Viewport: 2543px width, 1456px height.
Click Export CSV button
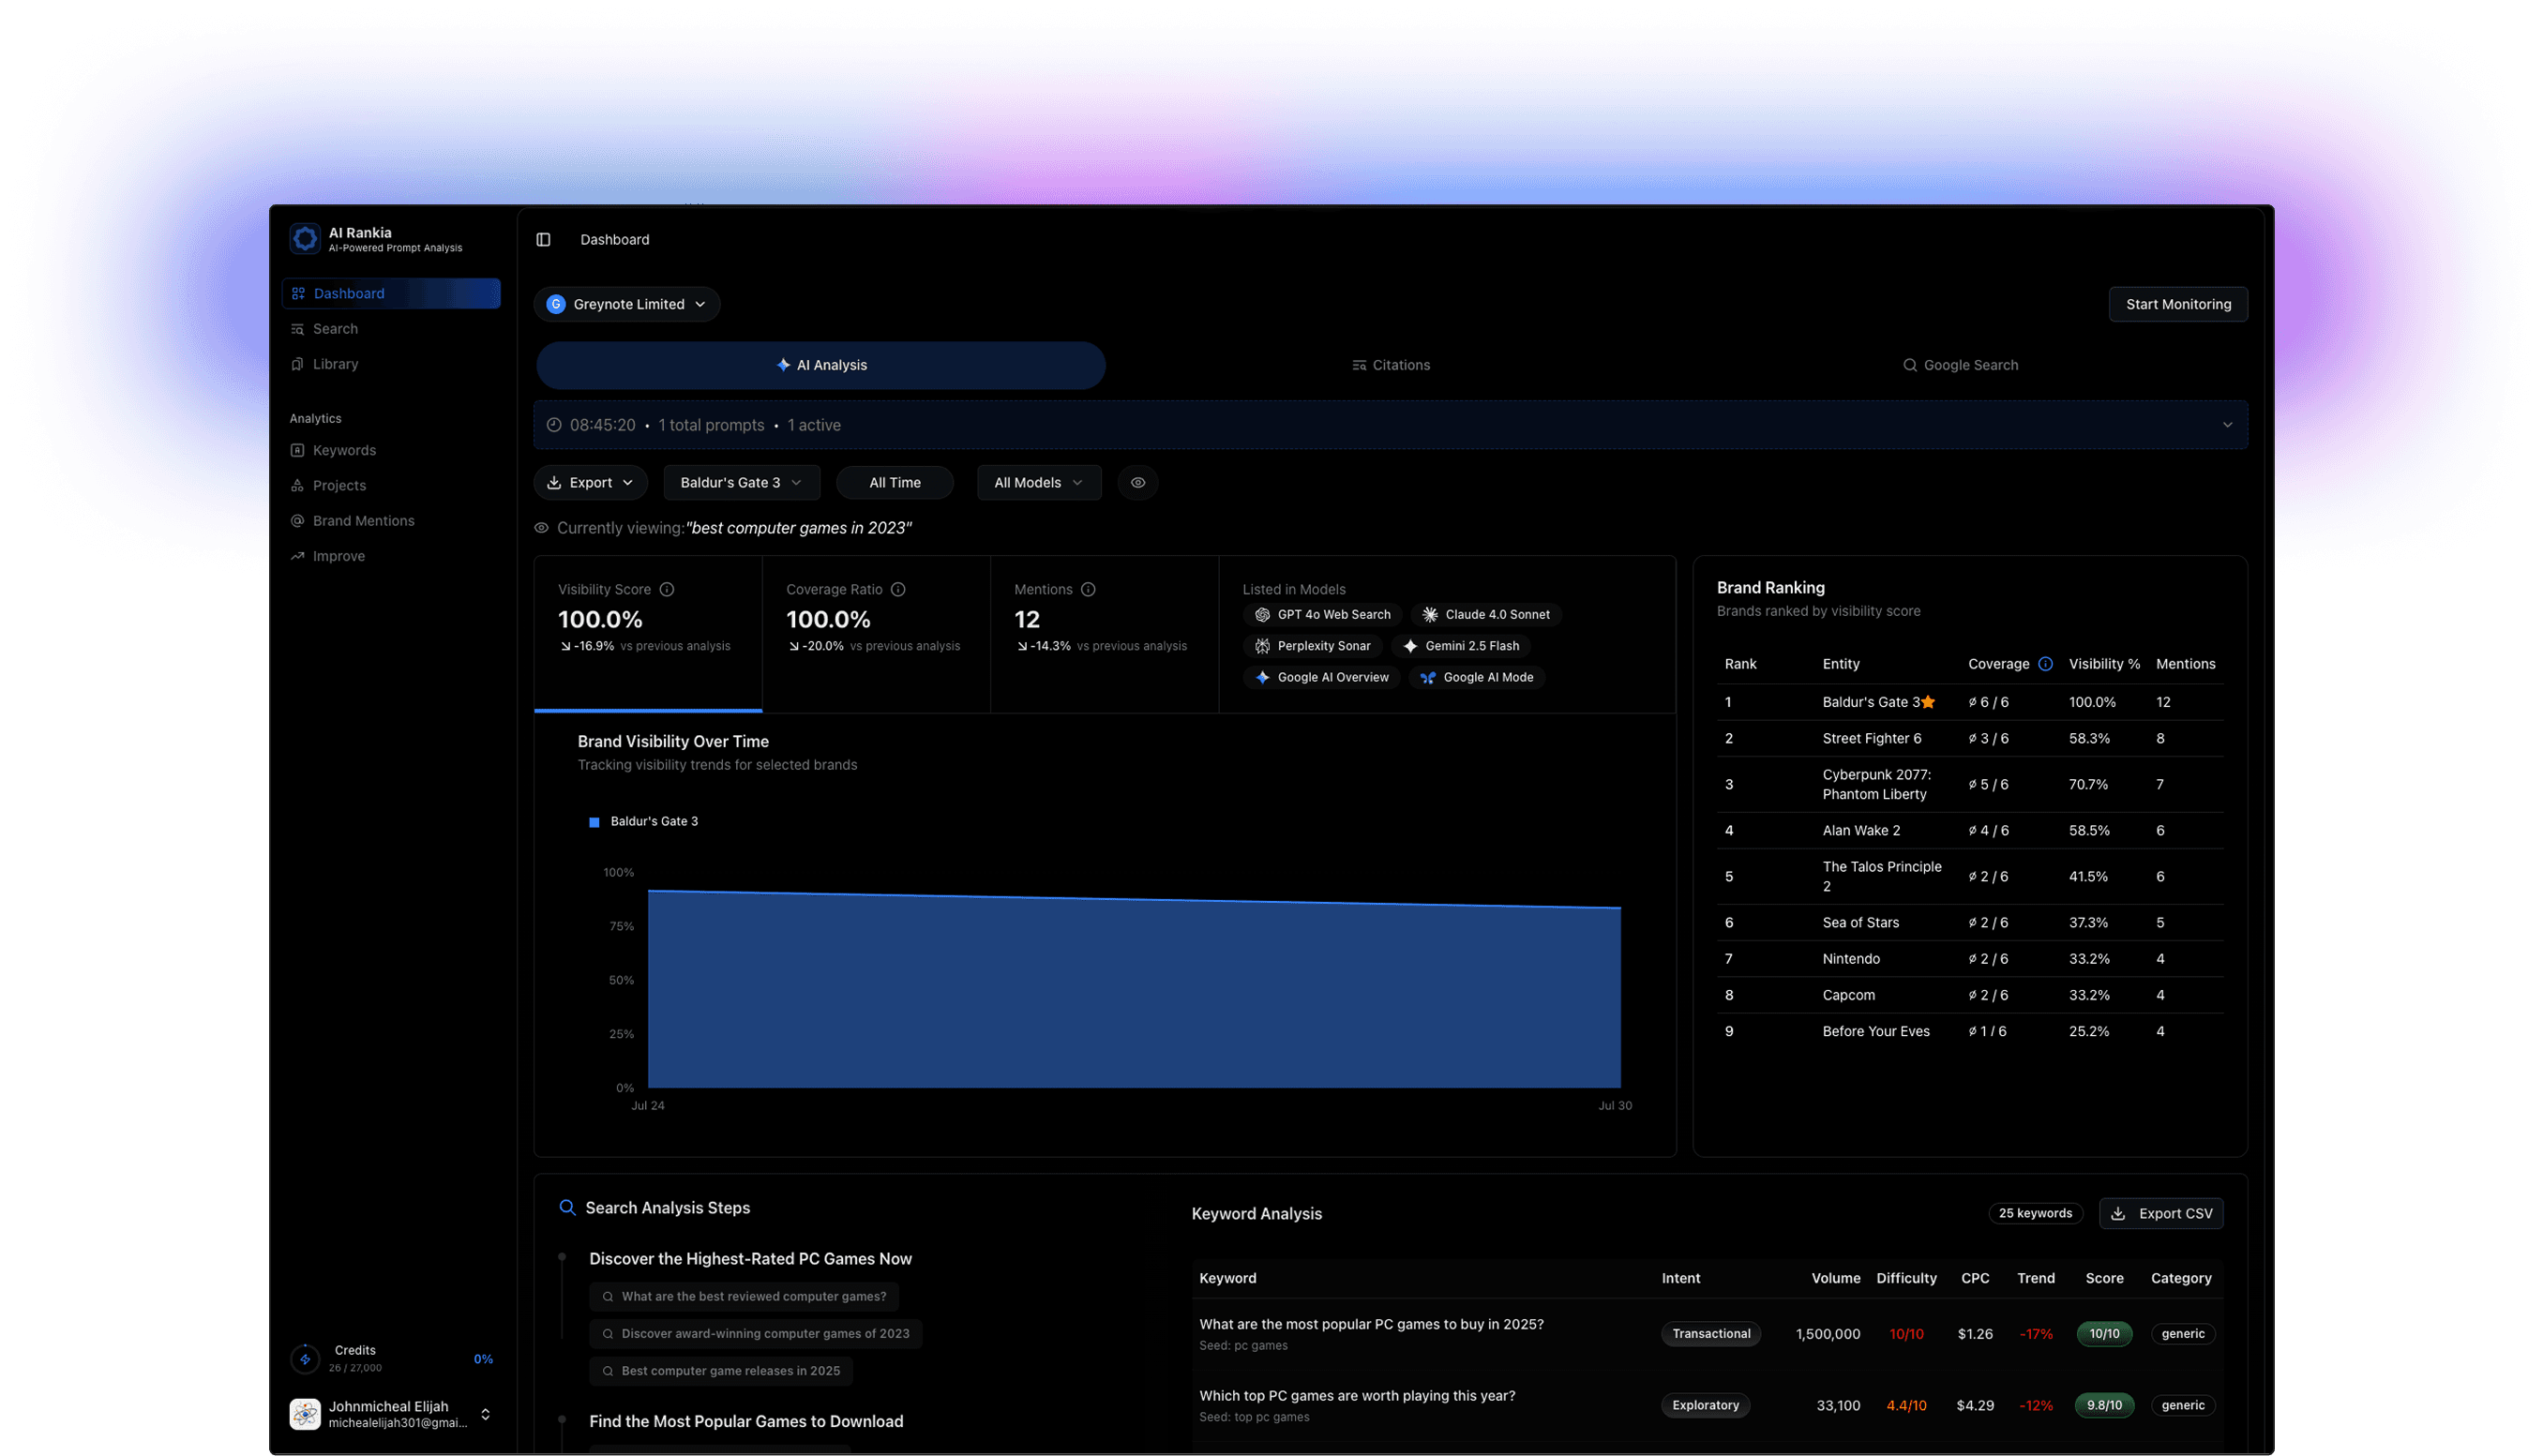[2160, 1213]
